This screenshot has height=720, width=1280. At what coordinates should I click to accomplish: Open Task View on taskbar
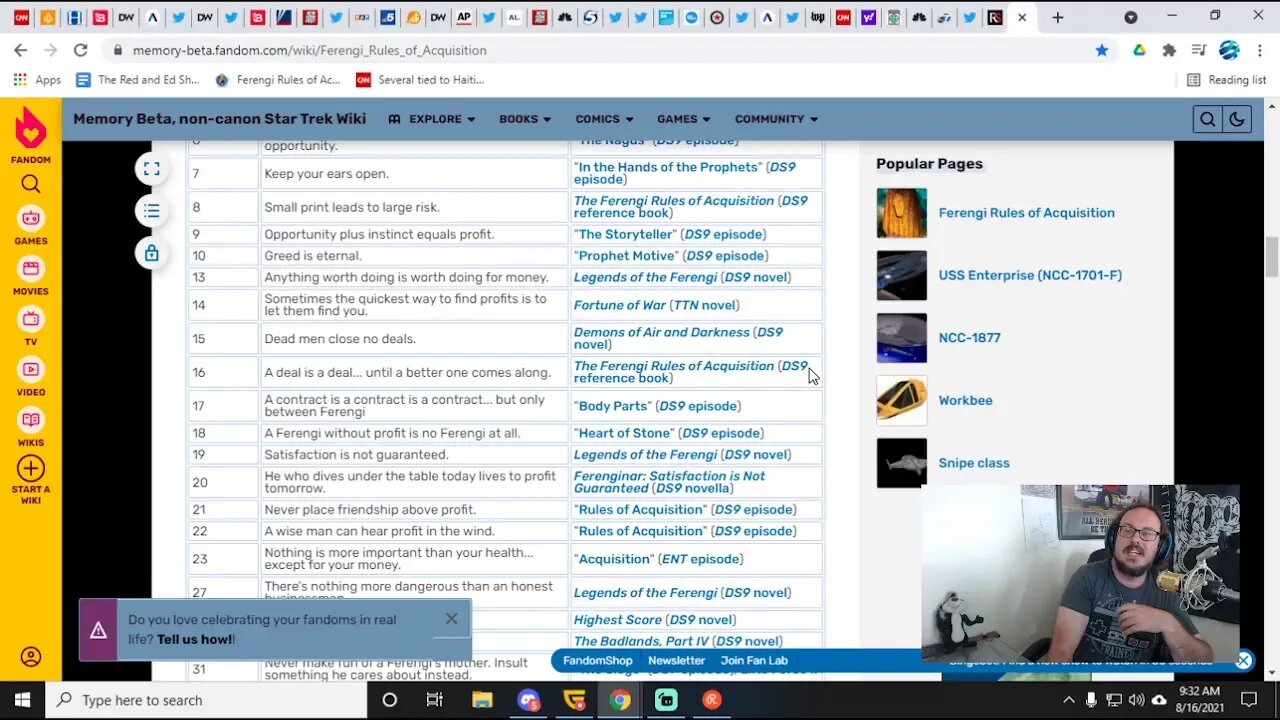tap(434, 700)
